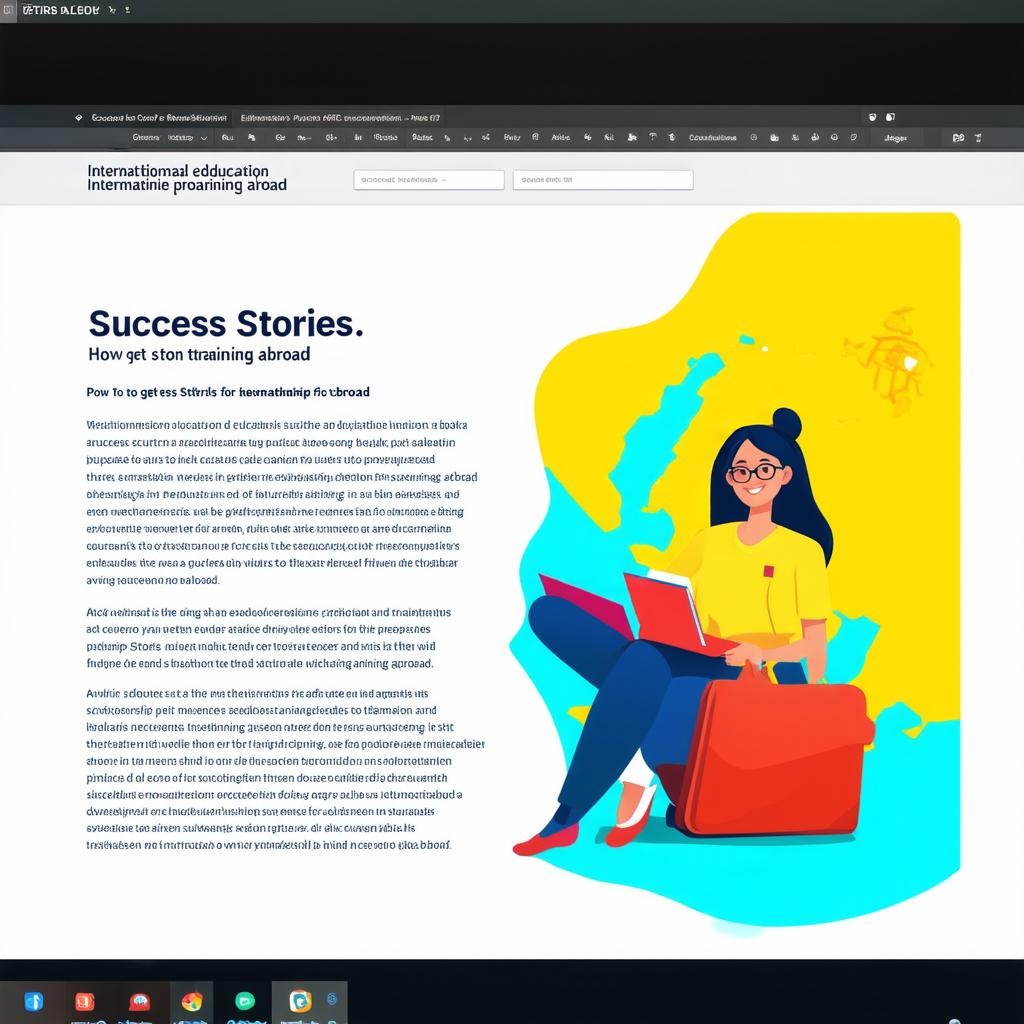The width and height of the screenshot is (1024, 1024).
Task: Click the right search field in the header
Action: 602,180
